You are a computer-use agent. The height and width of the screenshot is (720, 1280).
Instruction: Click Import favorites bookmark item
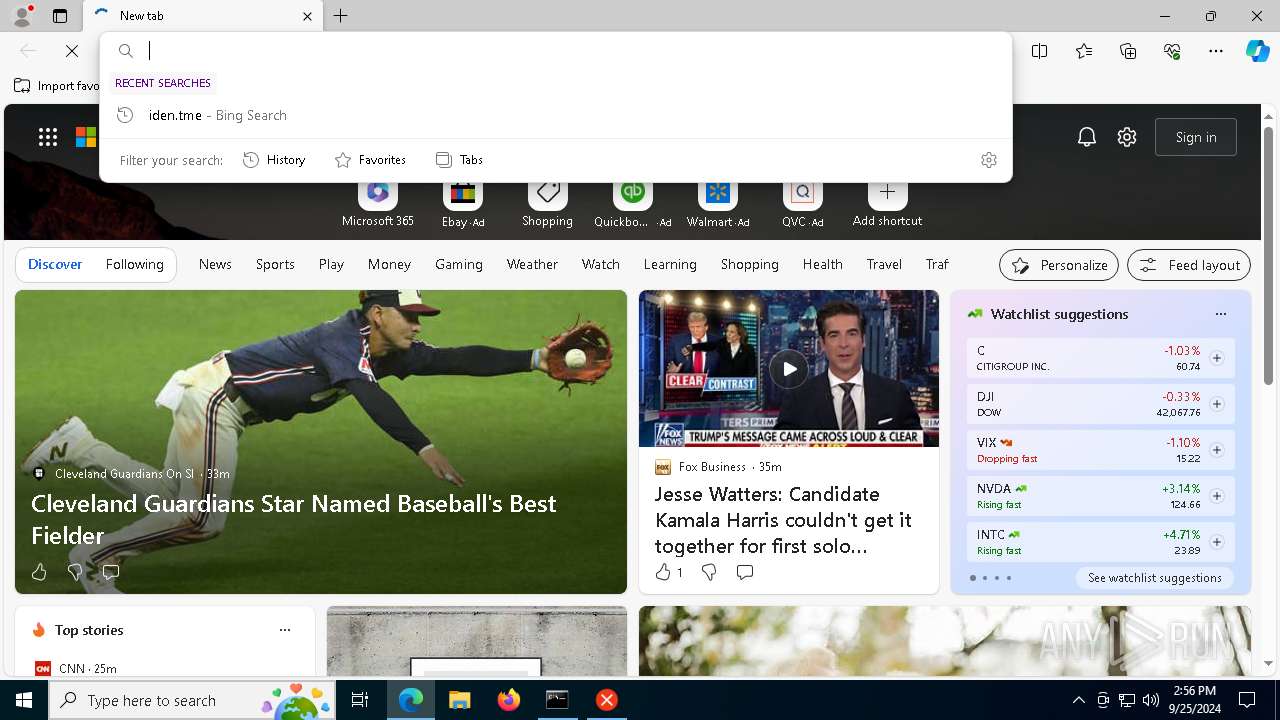click(57, 86)
